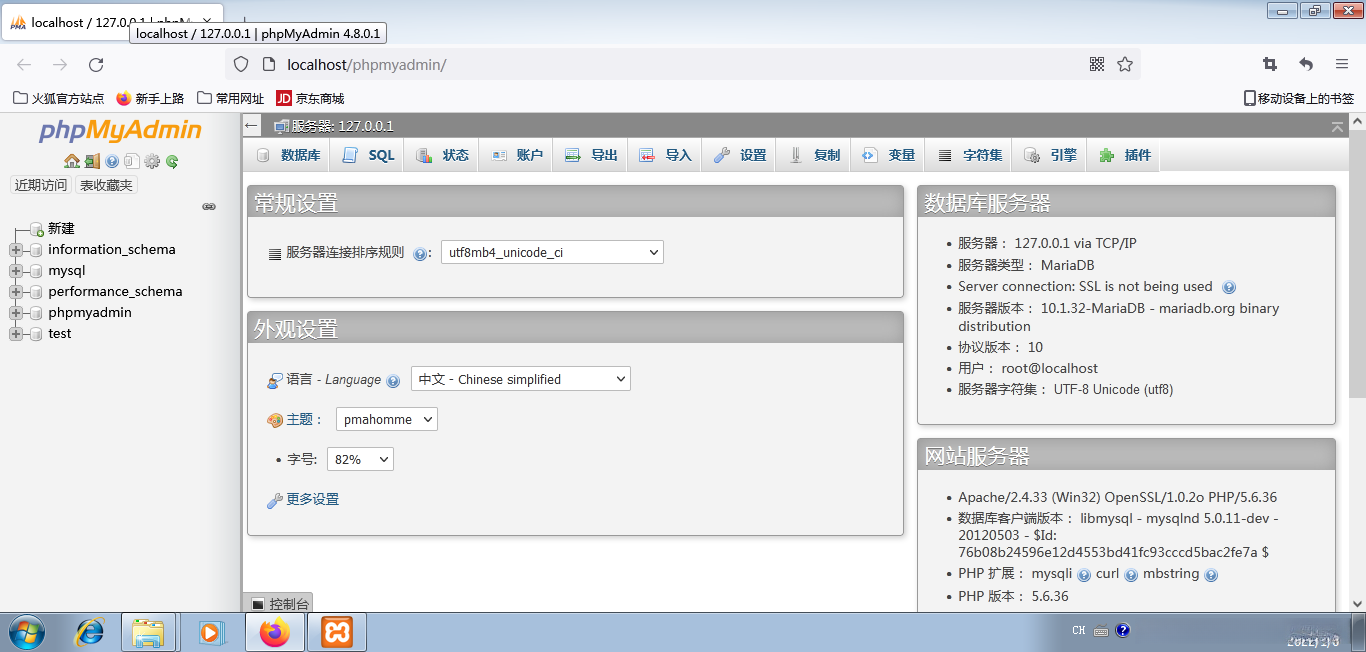Switch to the 账户 tab
The image size is (1366, 652).
(516, 155)
